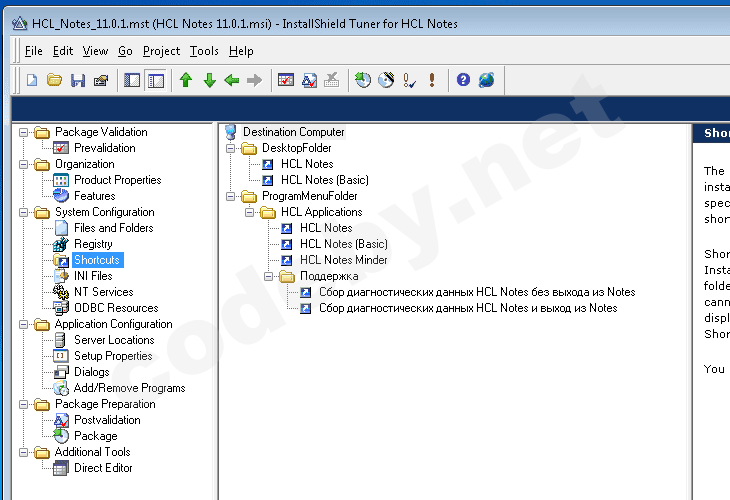Select HCL Notes shortcut under DesktopFolder
Image resolution: width=730 pixels, height=500 pixels.
307,164
